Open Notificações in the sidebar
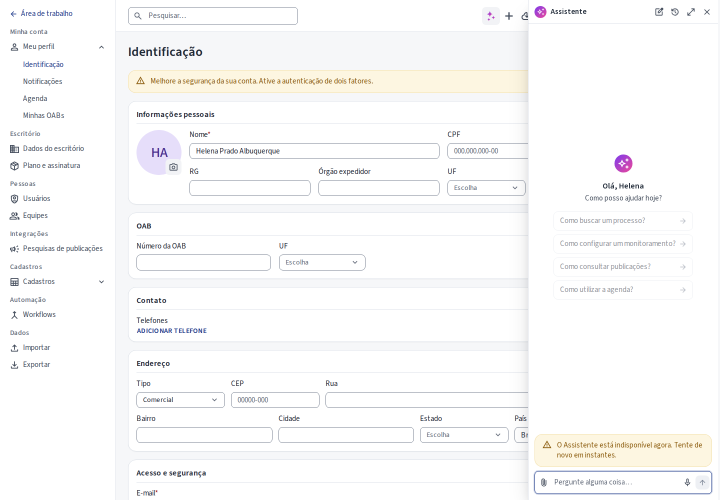The width and height of the screenshot is (720, 500). (42, 81)
